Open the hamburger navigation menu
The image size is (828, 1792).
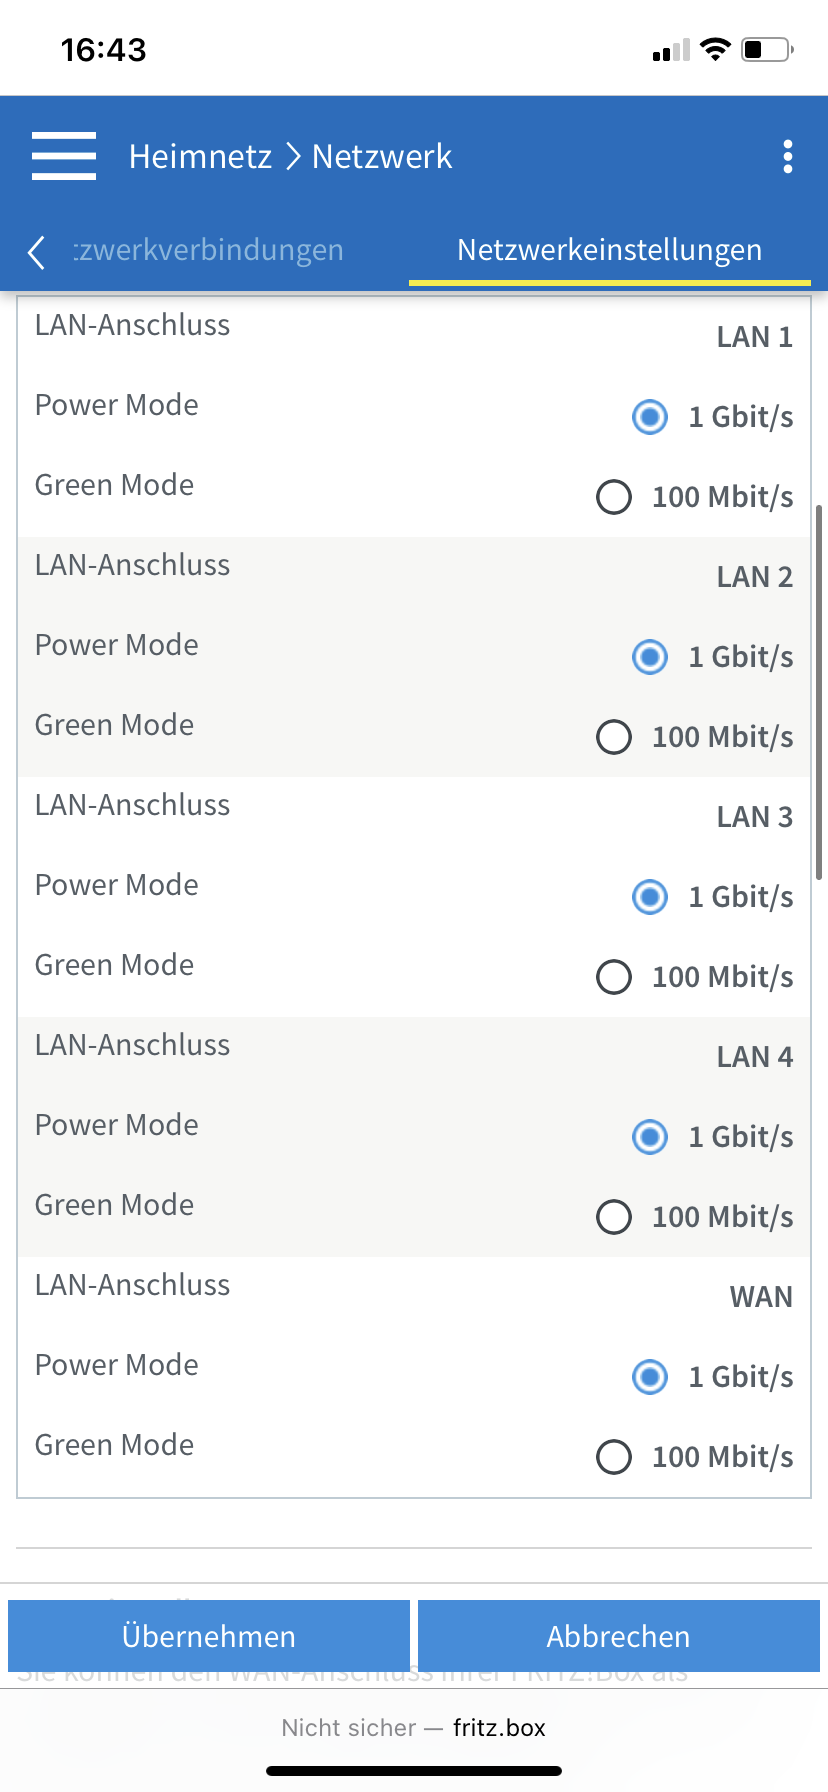pyautogui.click(x=64, y=156)
